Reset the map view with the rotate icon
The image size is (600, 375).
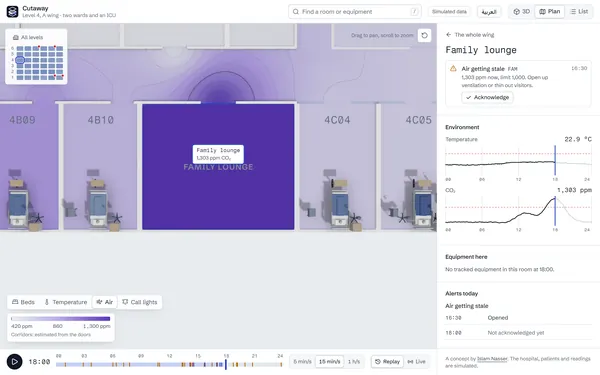pyautogui.click(x=424, y=35)
